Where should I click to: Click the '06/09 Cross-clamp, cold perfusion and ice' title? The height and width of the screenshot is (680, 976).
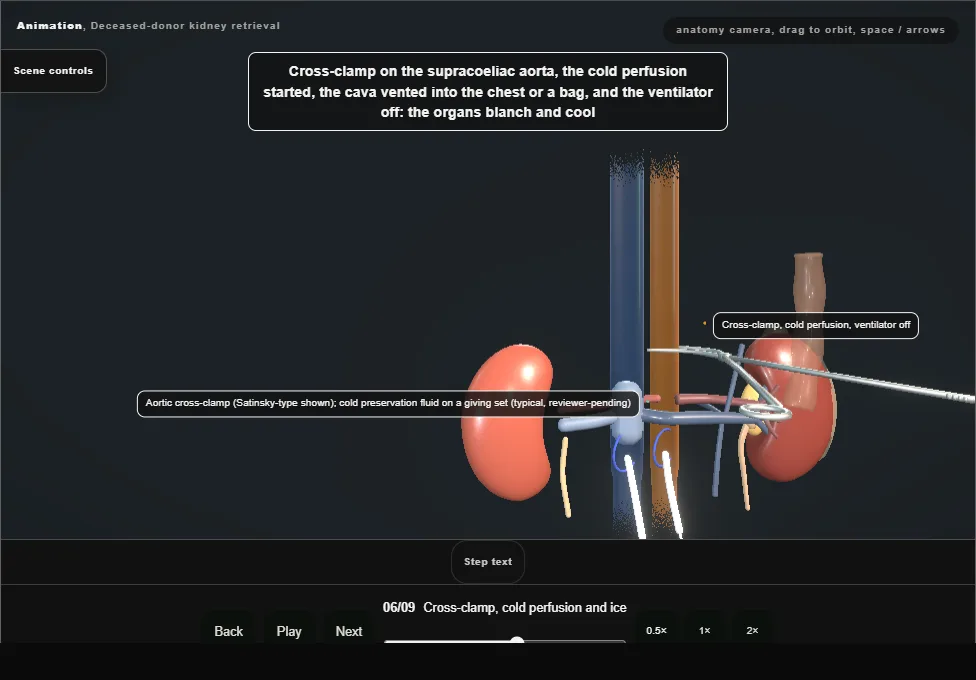[504, 607]
